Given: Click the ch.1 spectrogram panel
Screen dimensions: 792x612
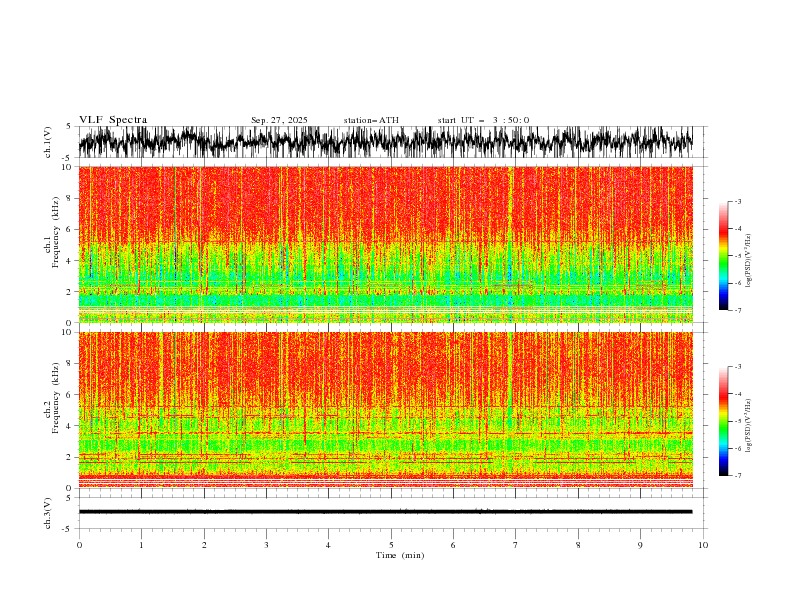Looking at the screenshot, I should coord(386,244).
